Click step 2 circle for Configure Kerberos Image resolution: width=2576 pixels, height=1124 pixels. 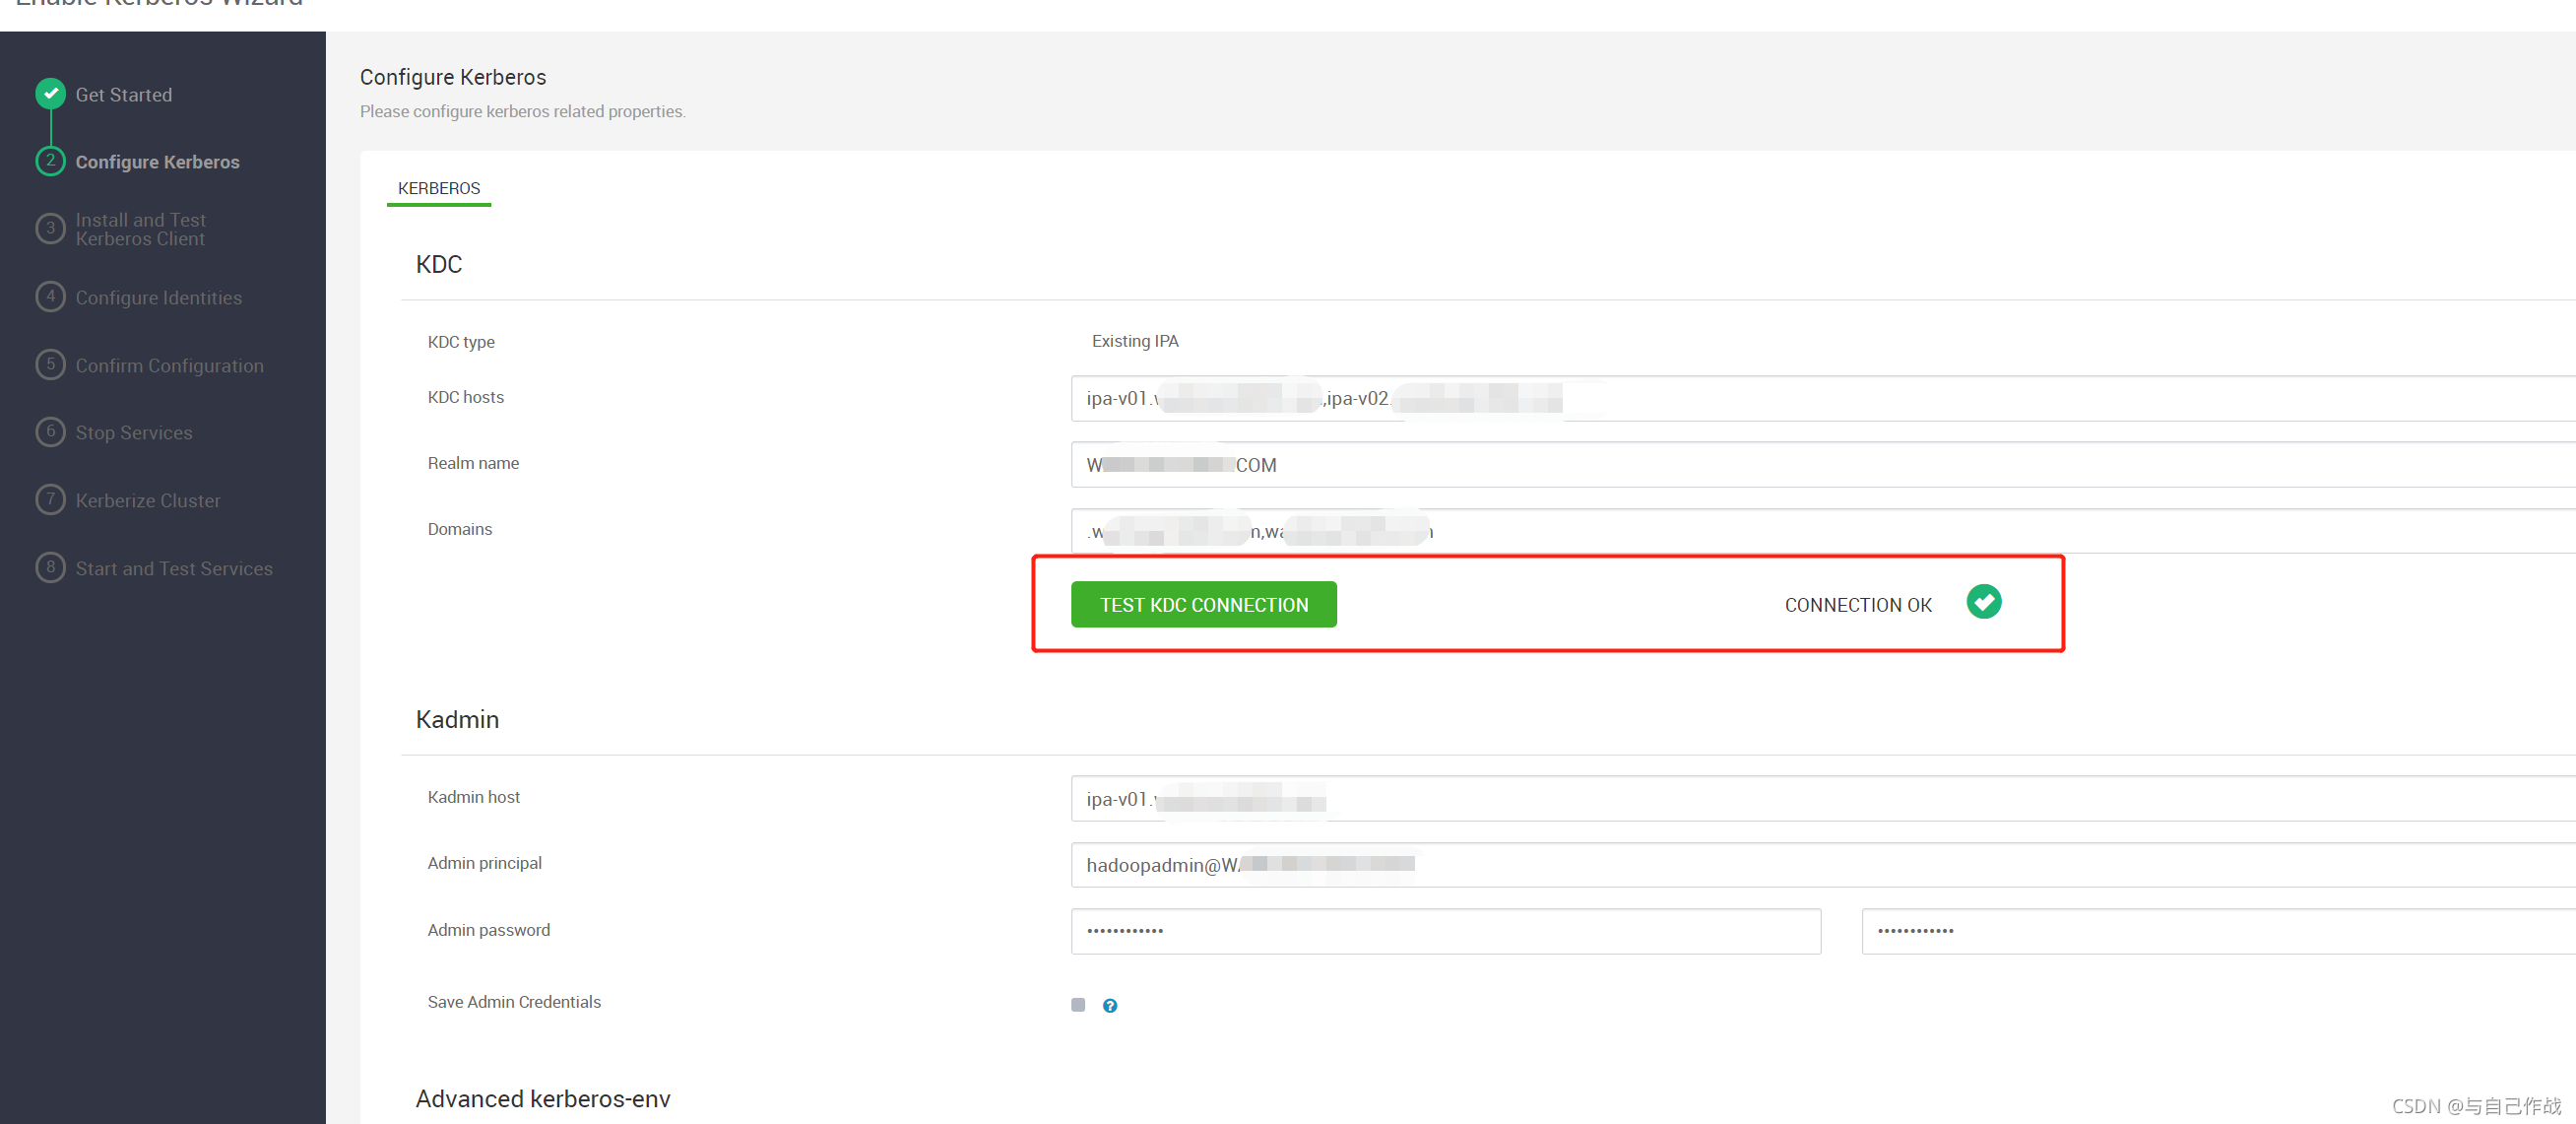50,161
